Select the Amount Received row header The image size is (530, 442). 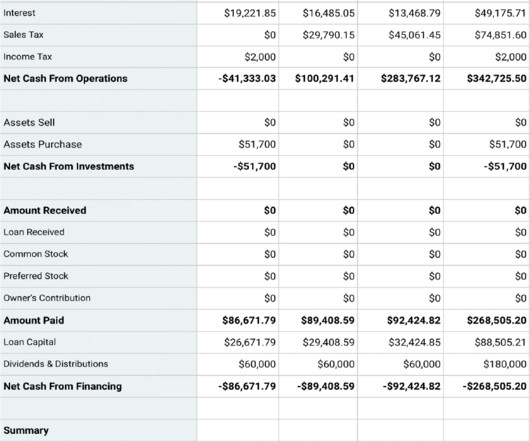tap(45, 210)
